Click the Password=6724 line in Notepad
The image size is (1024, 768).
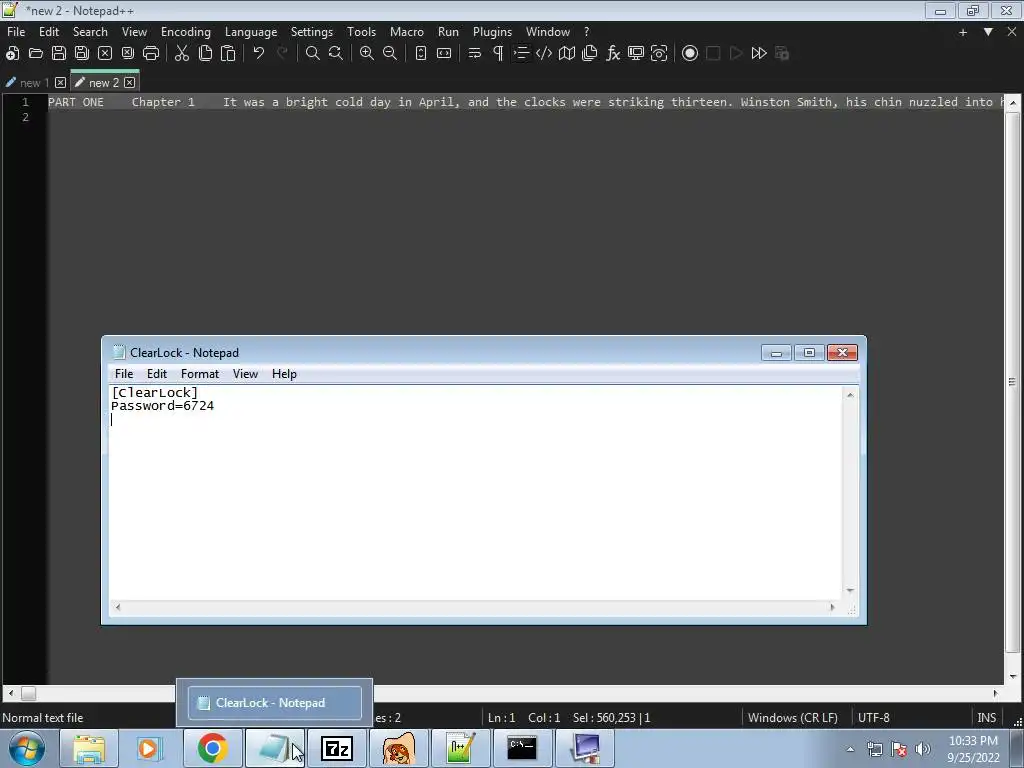click(163, 406)
